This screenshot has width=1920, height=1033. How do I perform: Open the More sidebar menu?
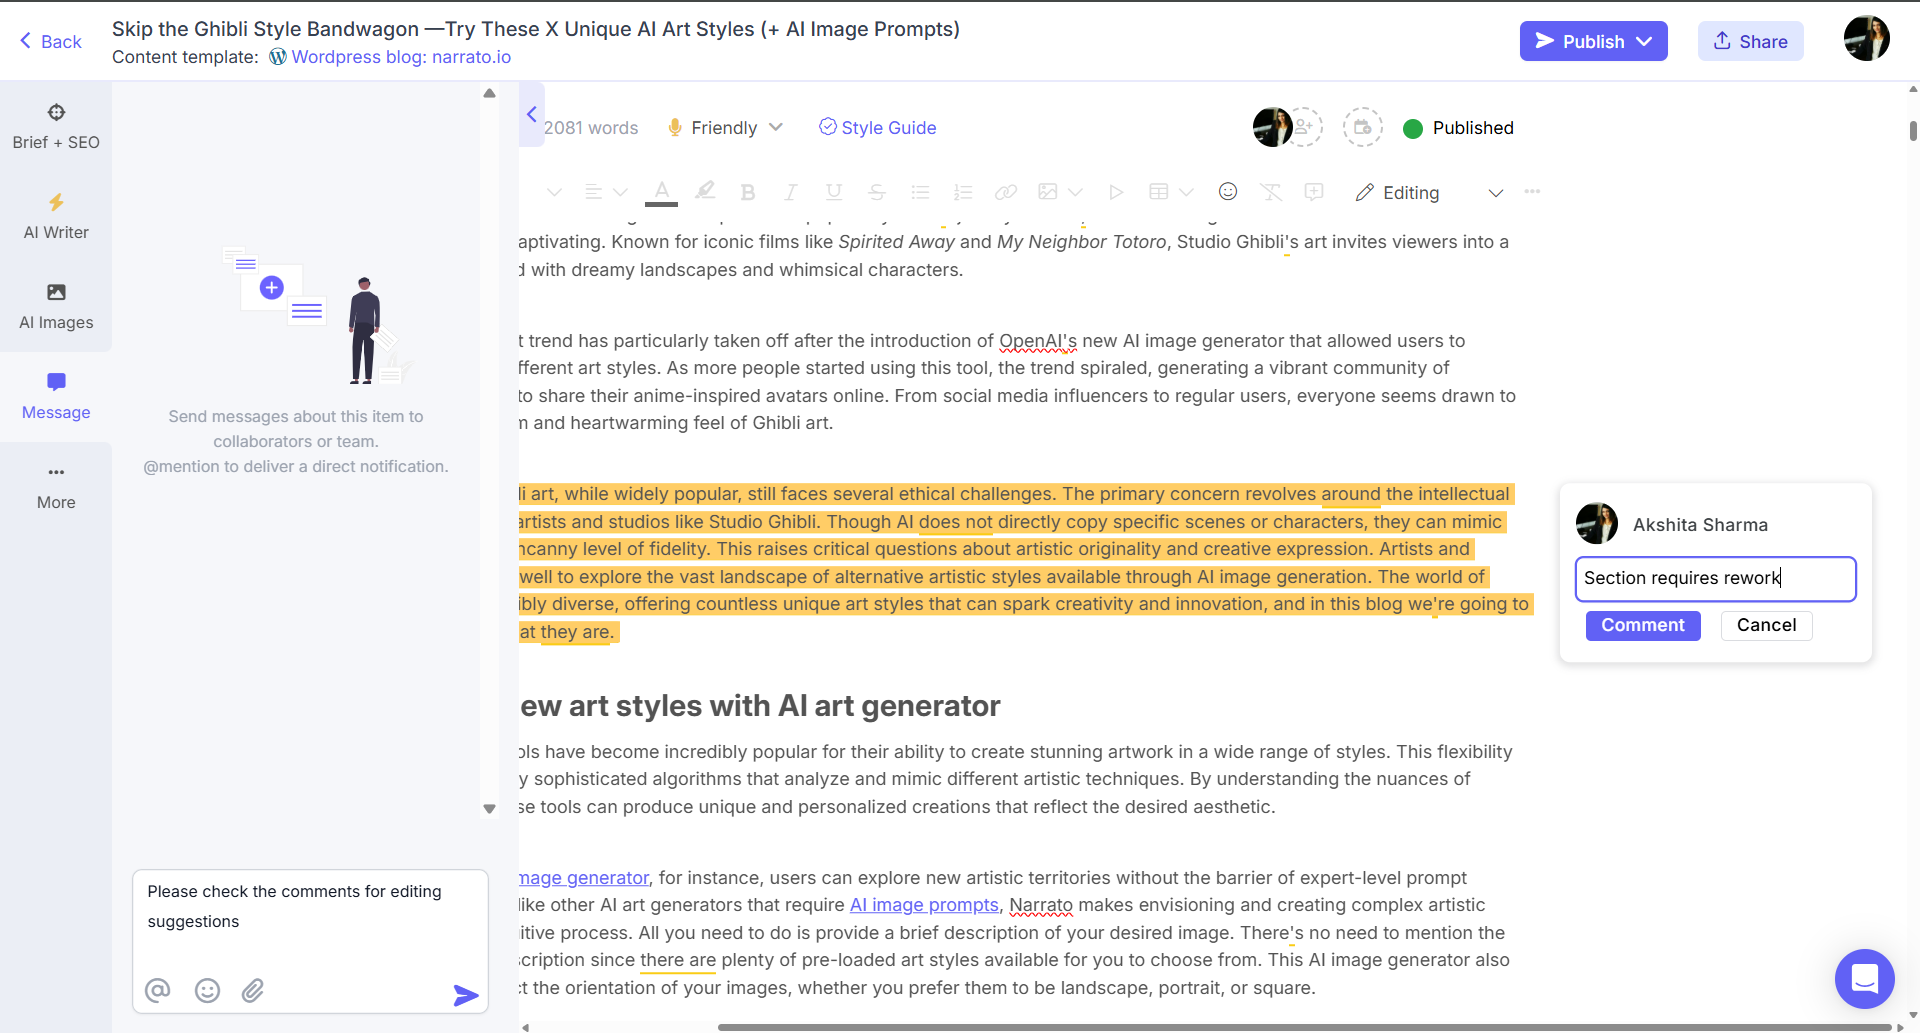click(x=56, y=486)
